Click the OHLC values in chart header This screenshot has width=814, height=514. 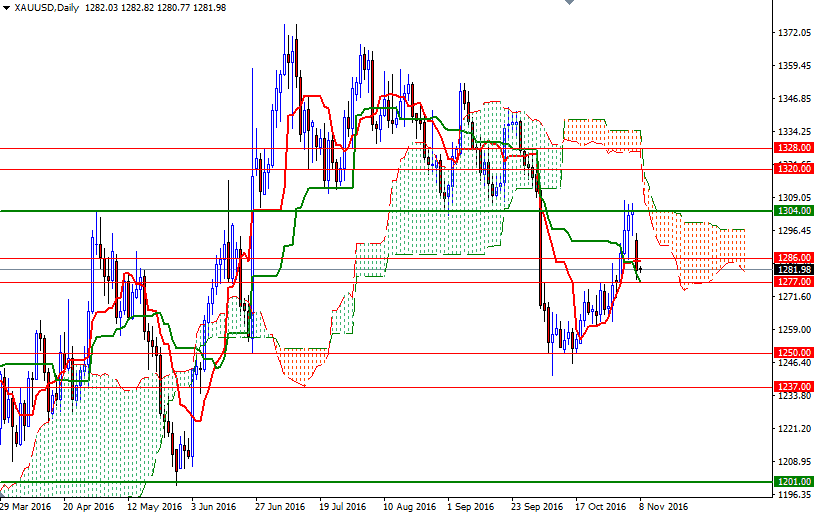[155, 8]
